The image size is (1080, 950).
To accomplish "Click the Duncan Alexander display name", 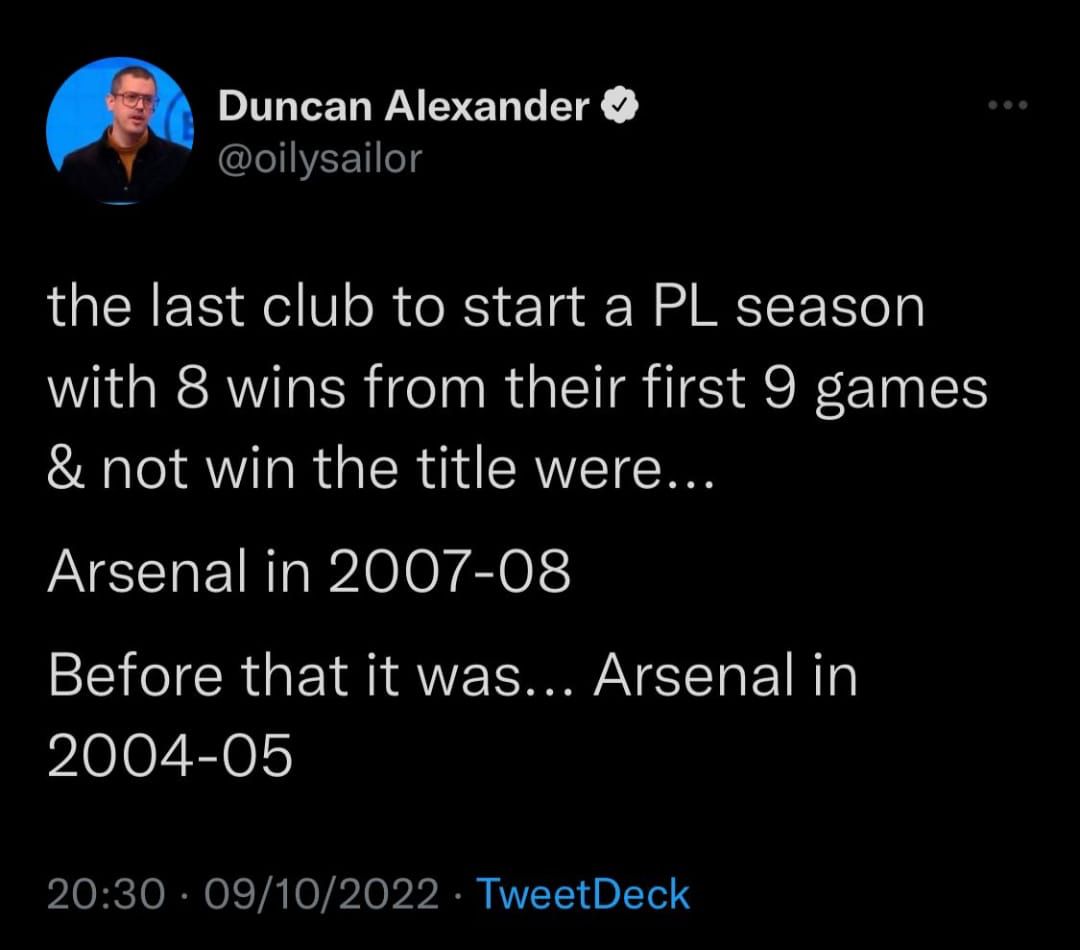I will [x=403, y=105].
